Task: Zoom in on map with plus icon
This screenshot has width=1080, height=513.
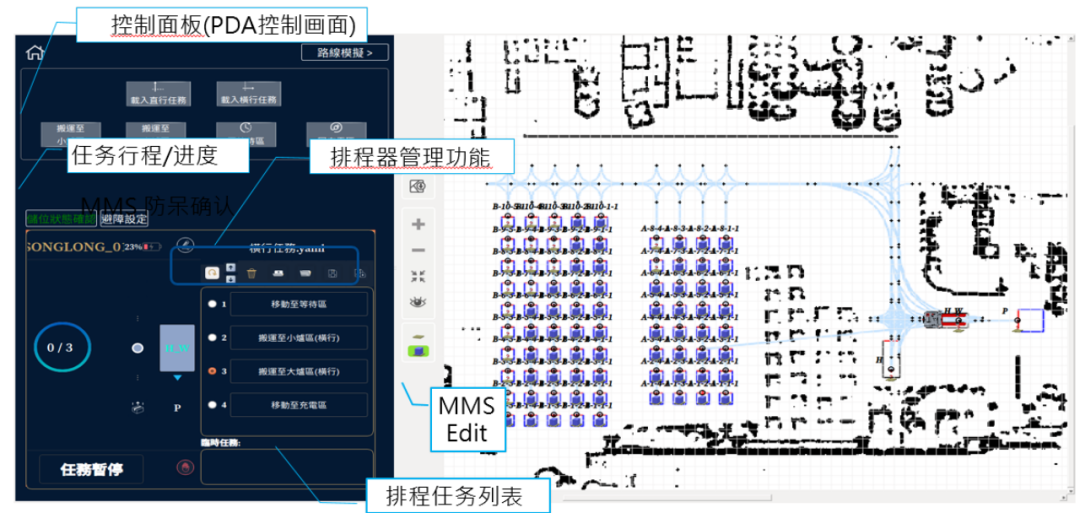Action: (419, 224)
